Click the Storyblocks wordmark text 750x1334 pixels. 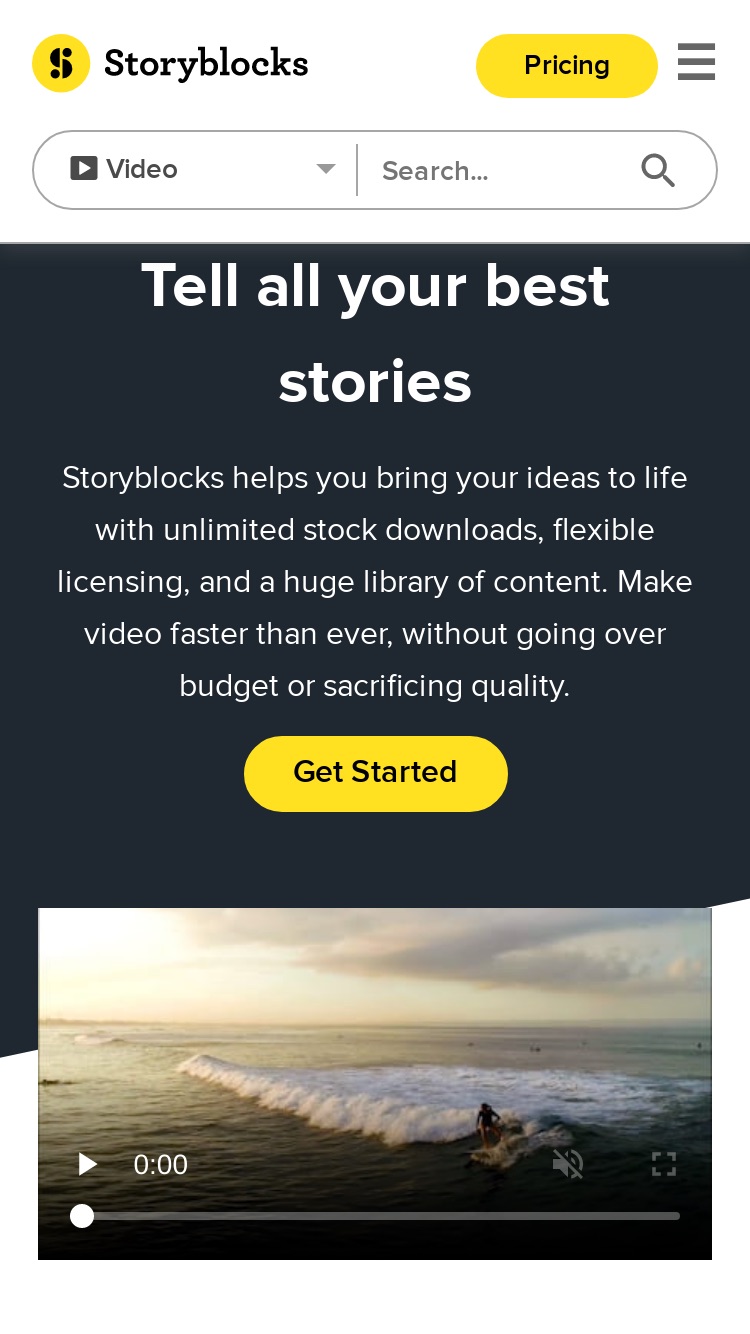tap(206, 63)
